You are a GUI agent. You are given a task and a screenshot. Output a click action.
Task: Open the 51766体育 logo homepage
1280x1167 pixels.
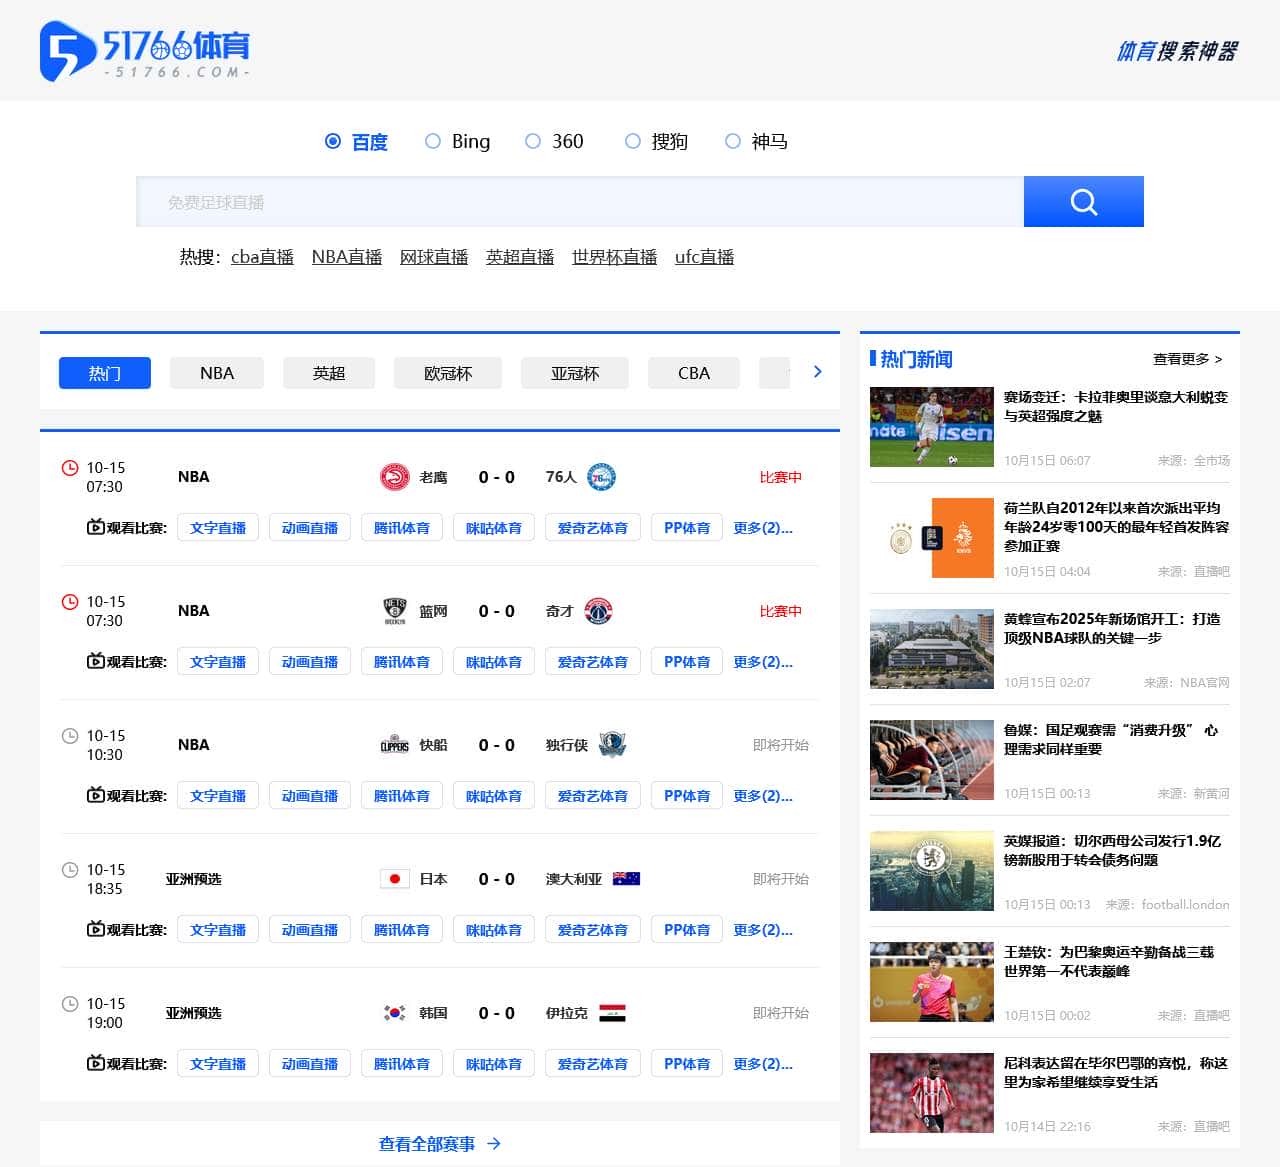pyautogui.click(x=145, y=51)
